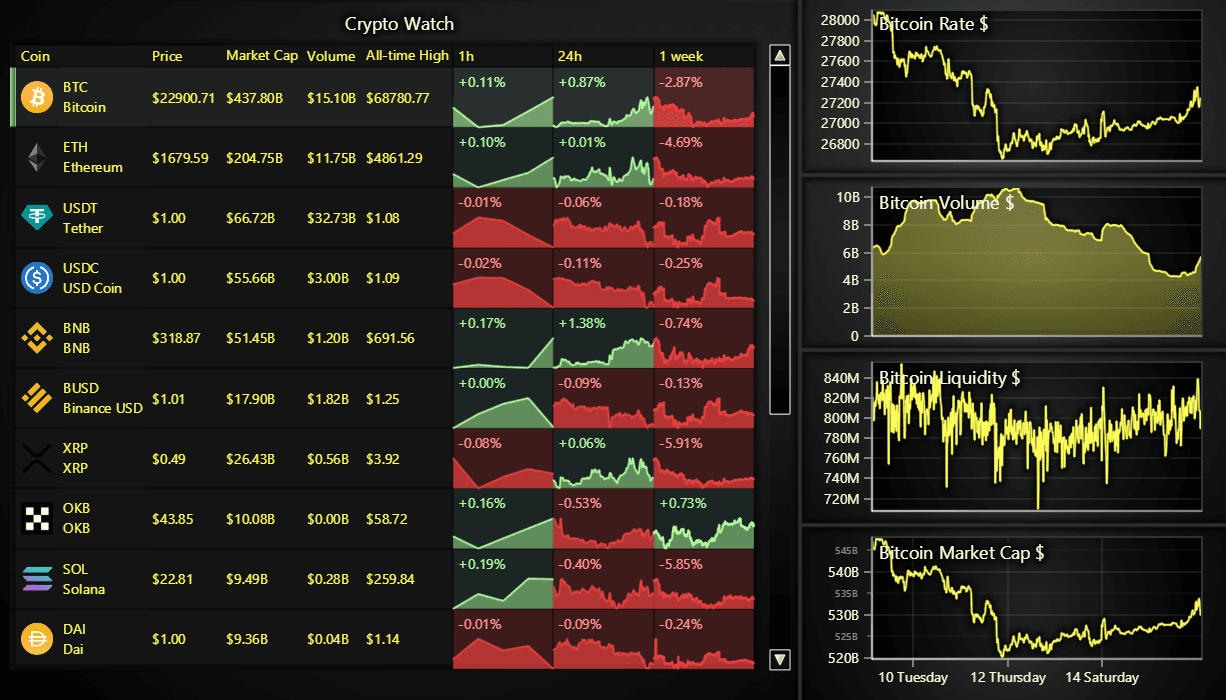Select Binance USD all-time high $1.25
The image size is (1226, 700).
[x=382, y=399]
